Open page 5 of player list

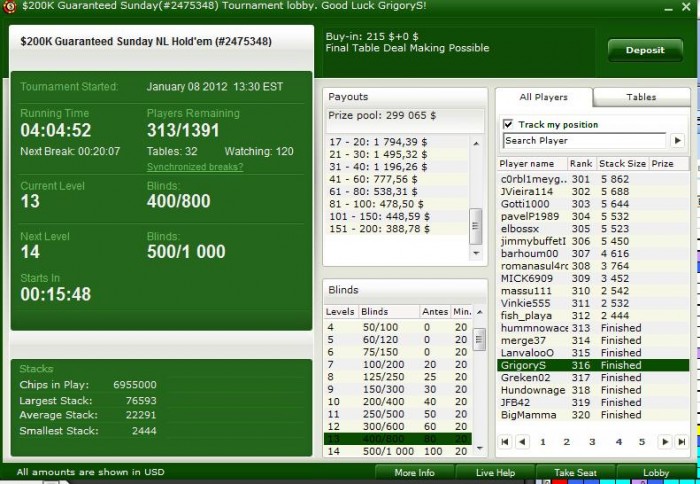click(x=642, y=442)
